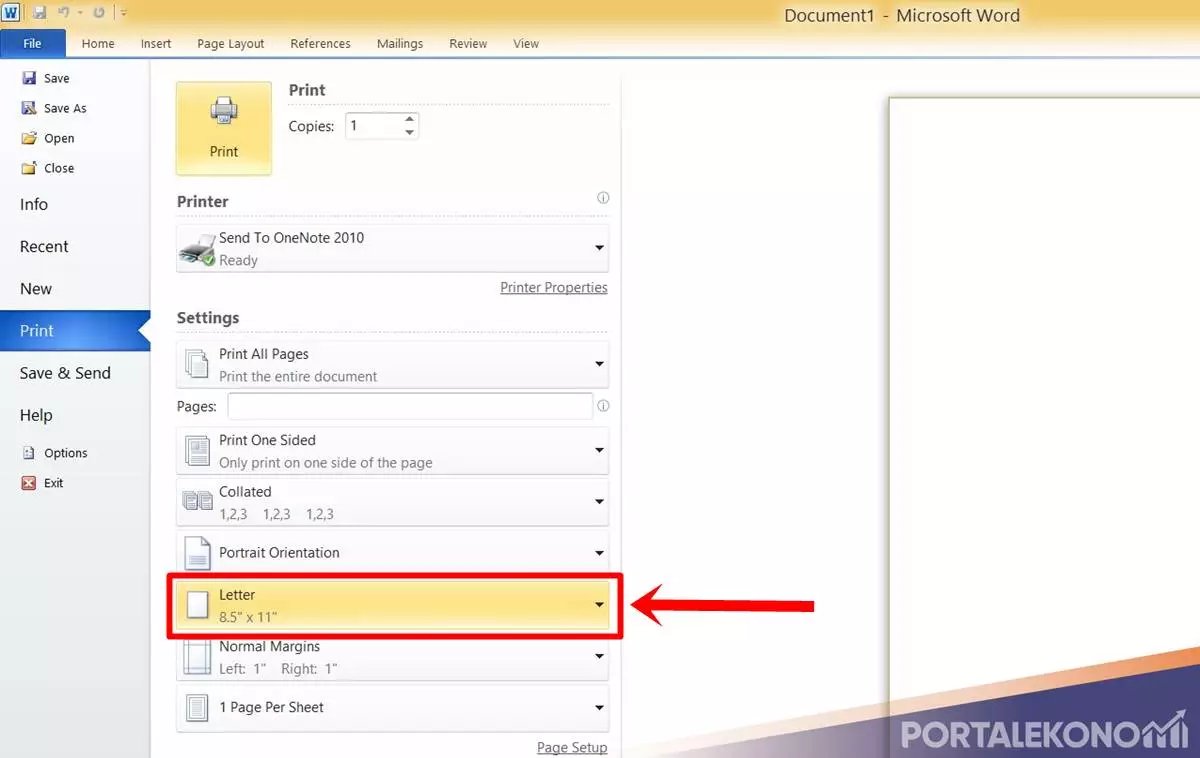Click the Save icon in Quick Access Toolbar
1200x758 pixels.
[x=40, y=13]
